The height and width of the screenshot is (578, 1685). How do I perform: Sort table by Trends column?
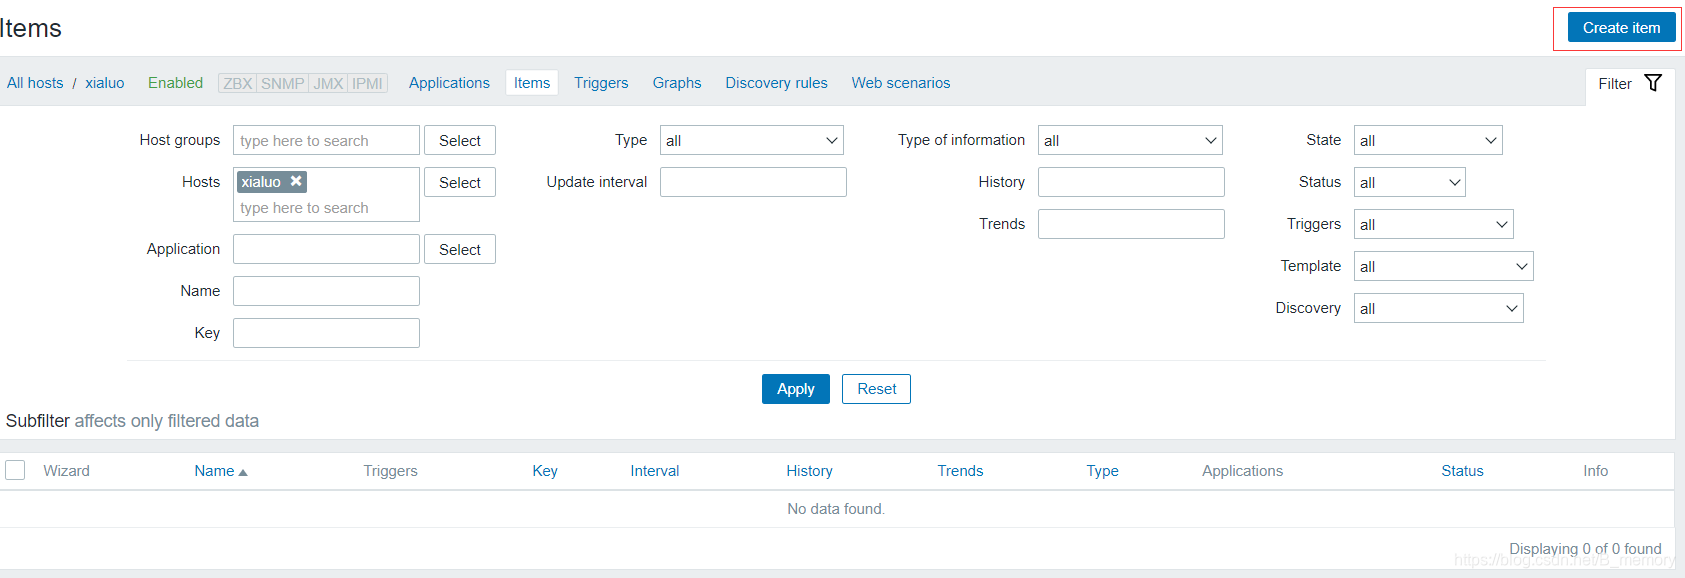(x=960, y=471)
